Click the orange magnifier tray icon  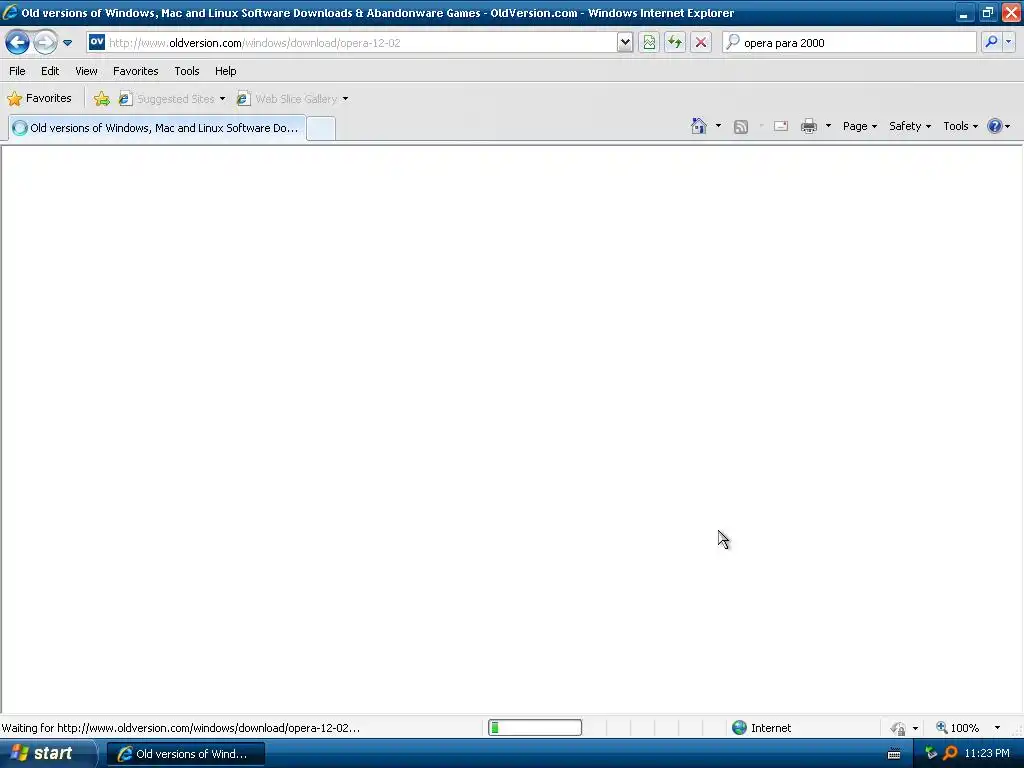tap(950, 753)
